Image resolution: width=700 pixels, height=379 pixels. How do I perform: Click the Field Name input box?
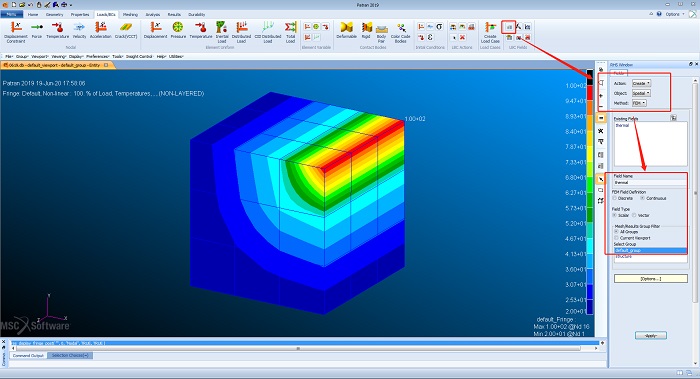click(650, 182)
